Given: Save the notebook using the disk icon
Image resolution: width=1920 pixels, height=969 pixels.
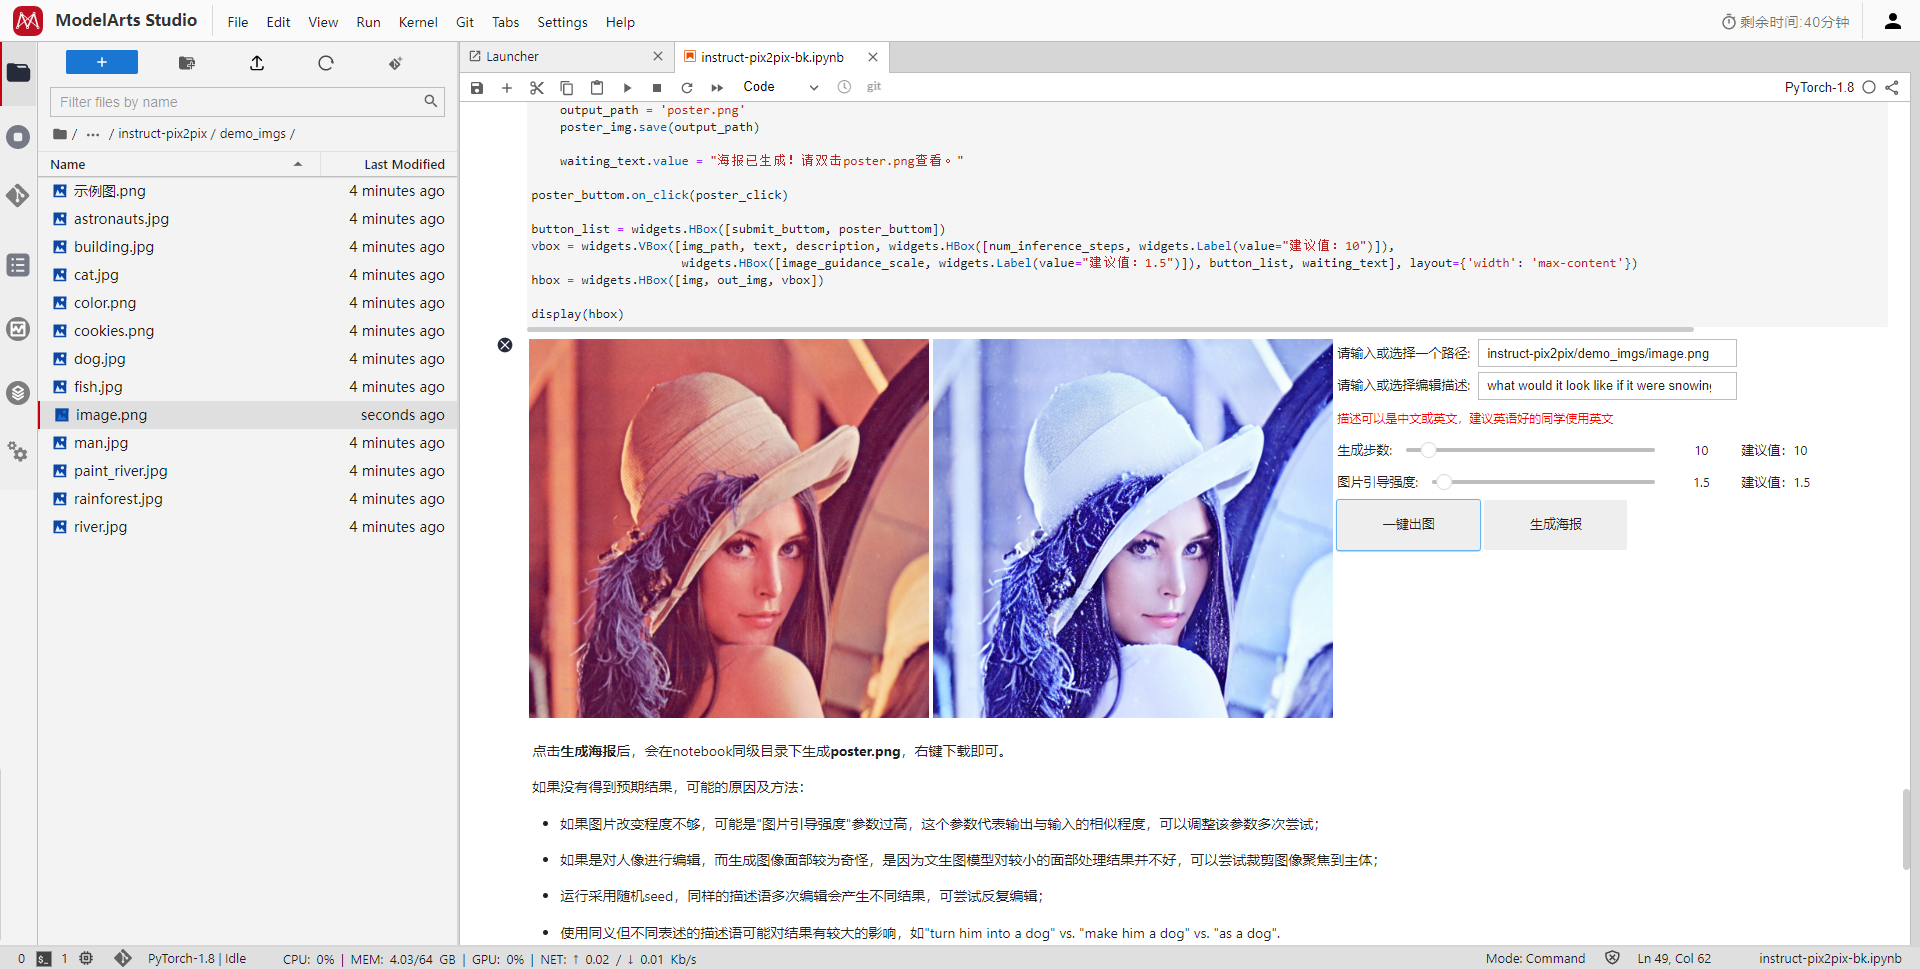Looking at the screenshot, I should (x=477, y=88).
